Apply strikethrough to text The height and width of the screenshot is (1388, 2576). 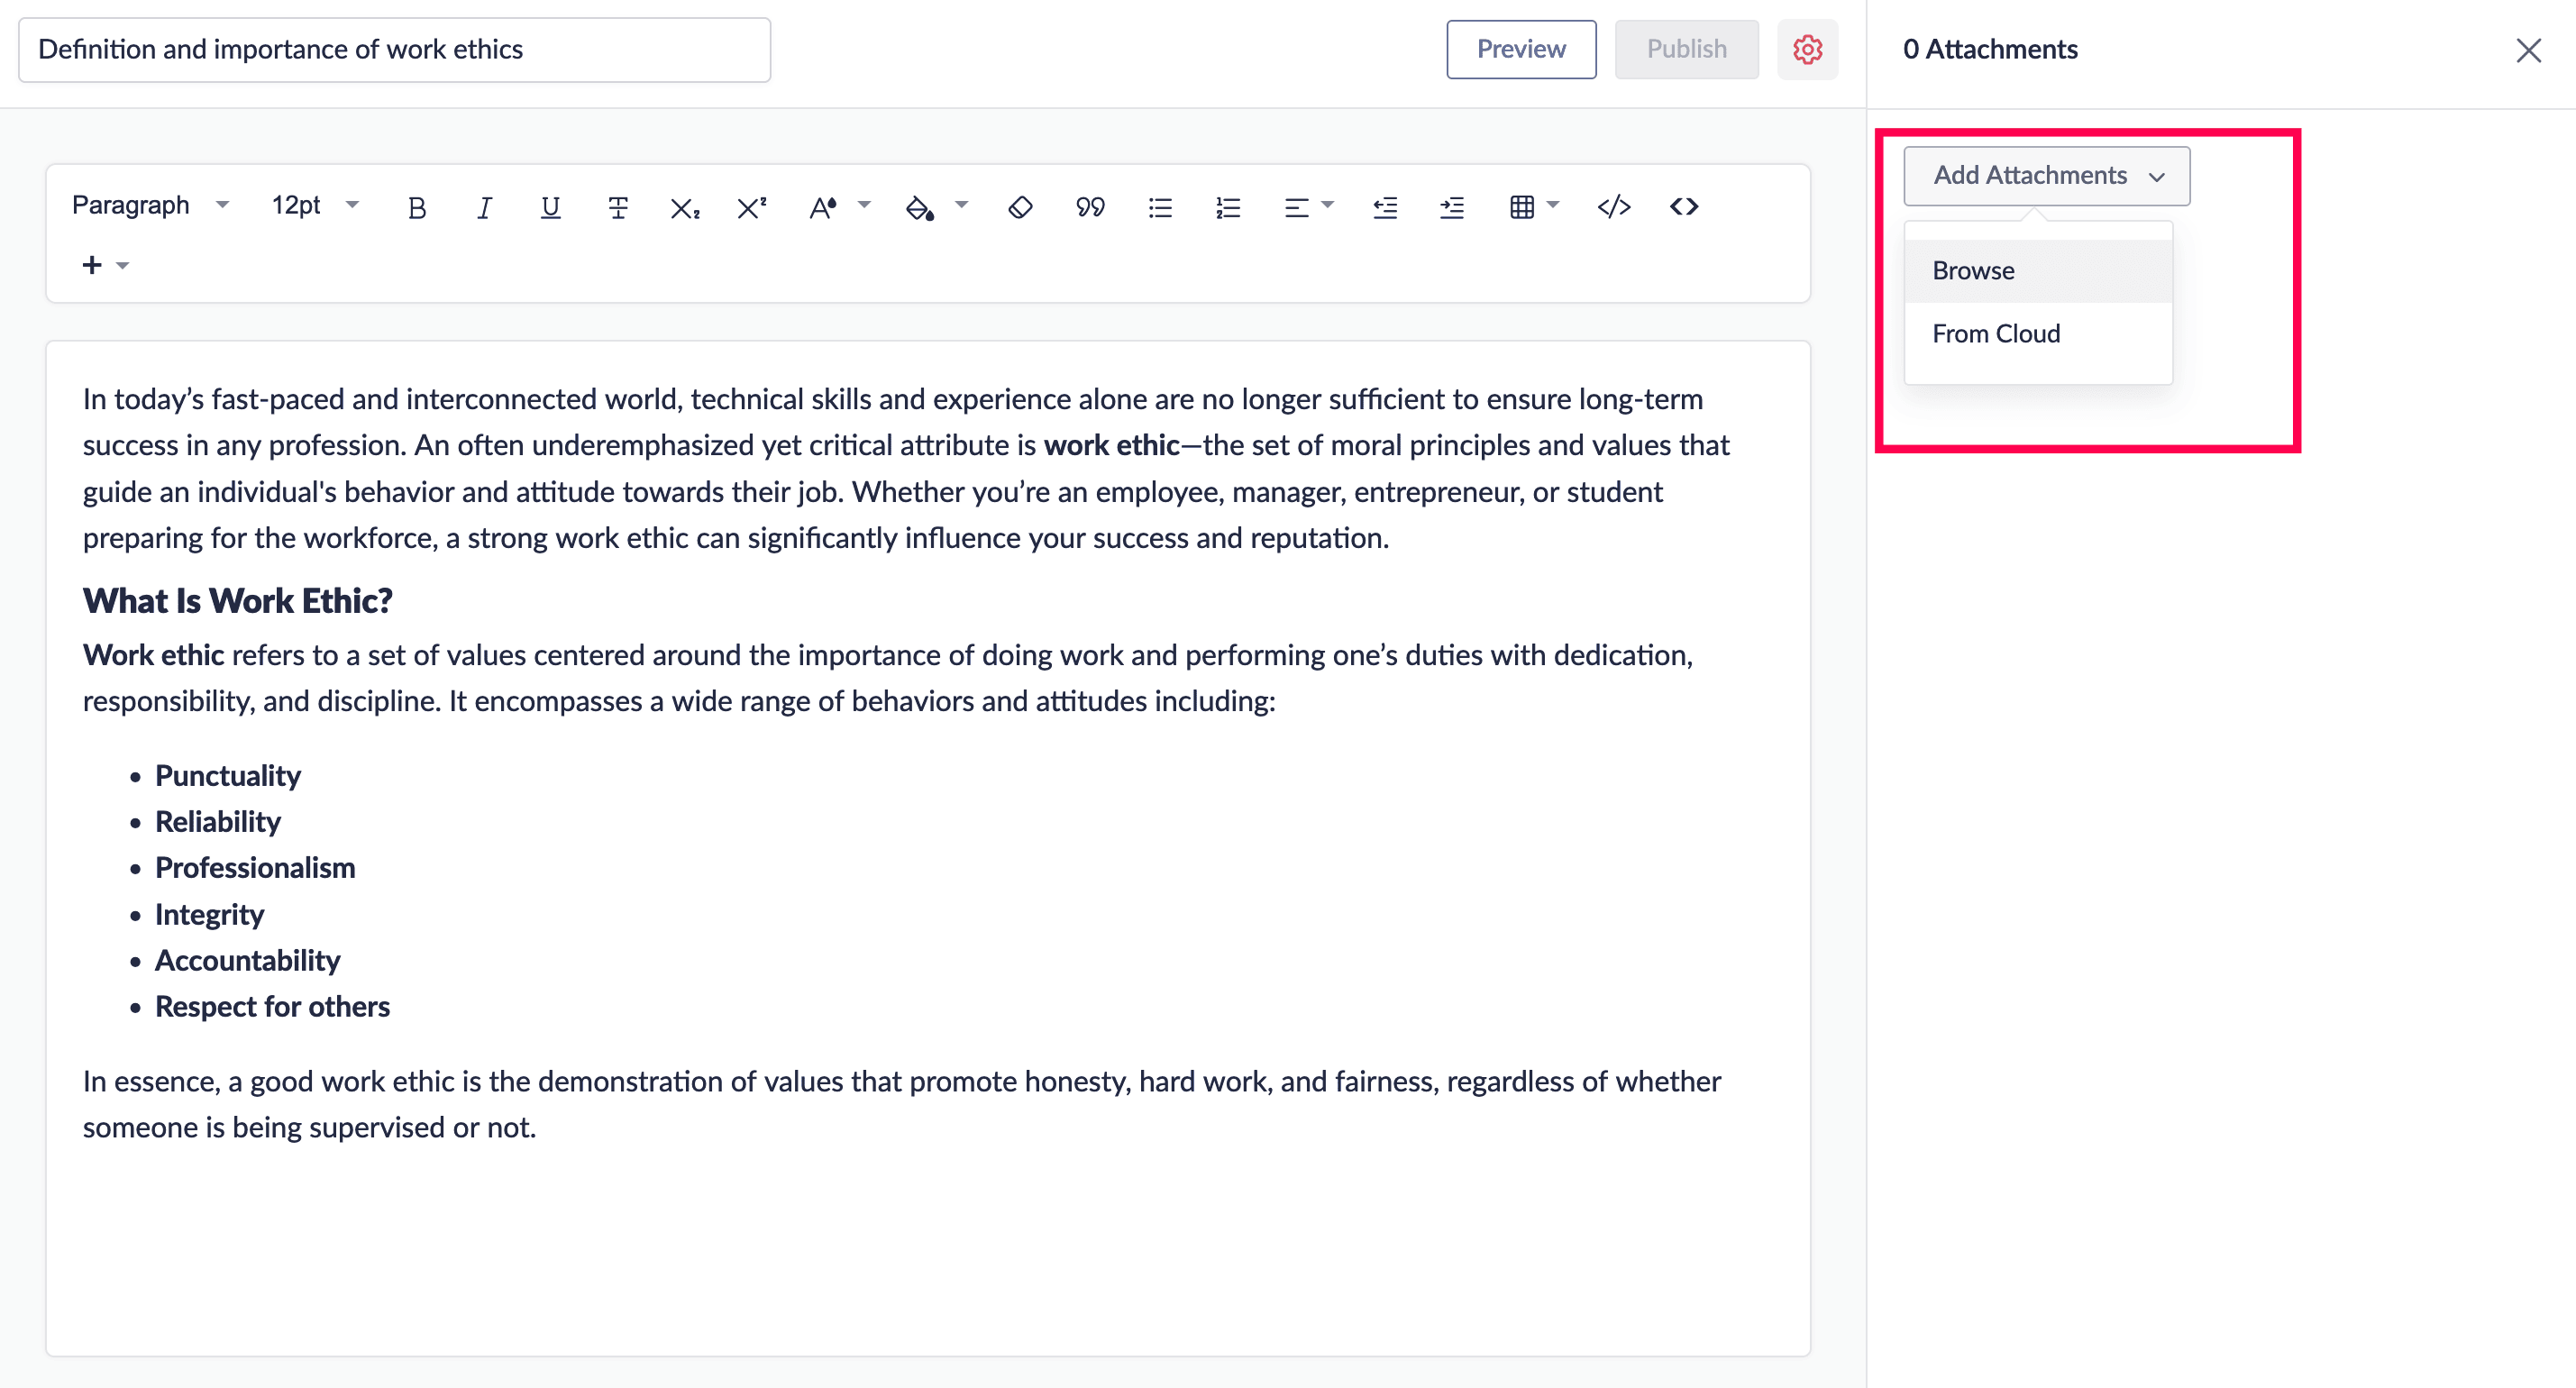tap(617, 207)
